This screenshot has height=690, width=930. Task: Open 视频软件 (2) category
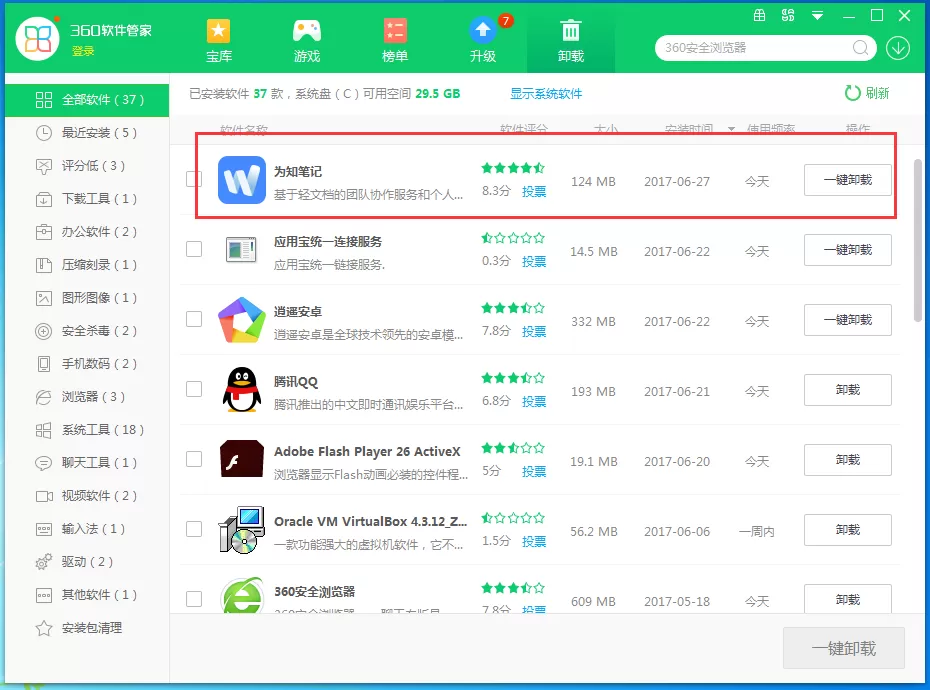87,496
